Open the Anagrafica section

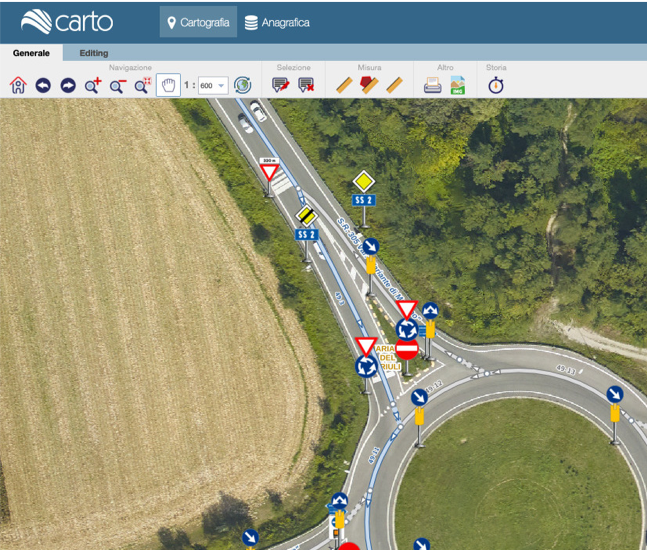(277, 22)
